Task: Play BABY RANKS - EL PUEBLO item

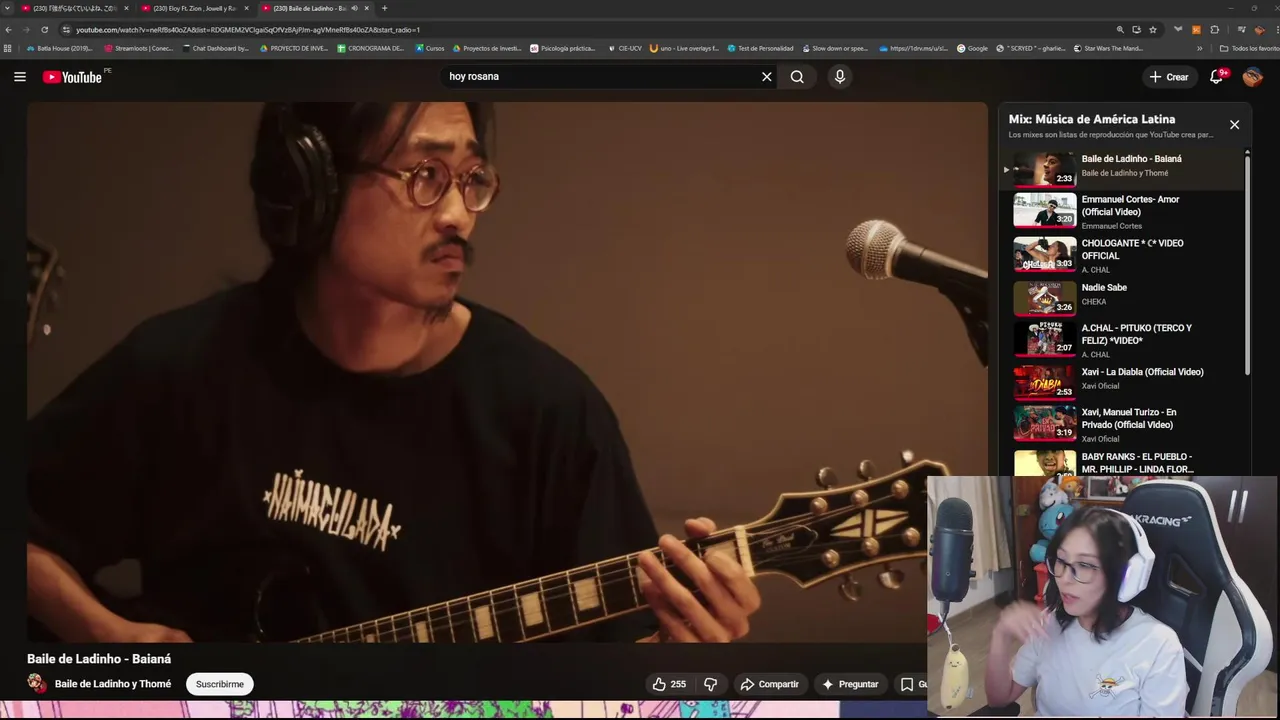Action: tap(1124, 463)
